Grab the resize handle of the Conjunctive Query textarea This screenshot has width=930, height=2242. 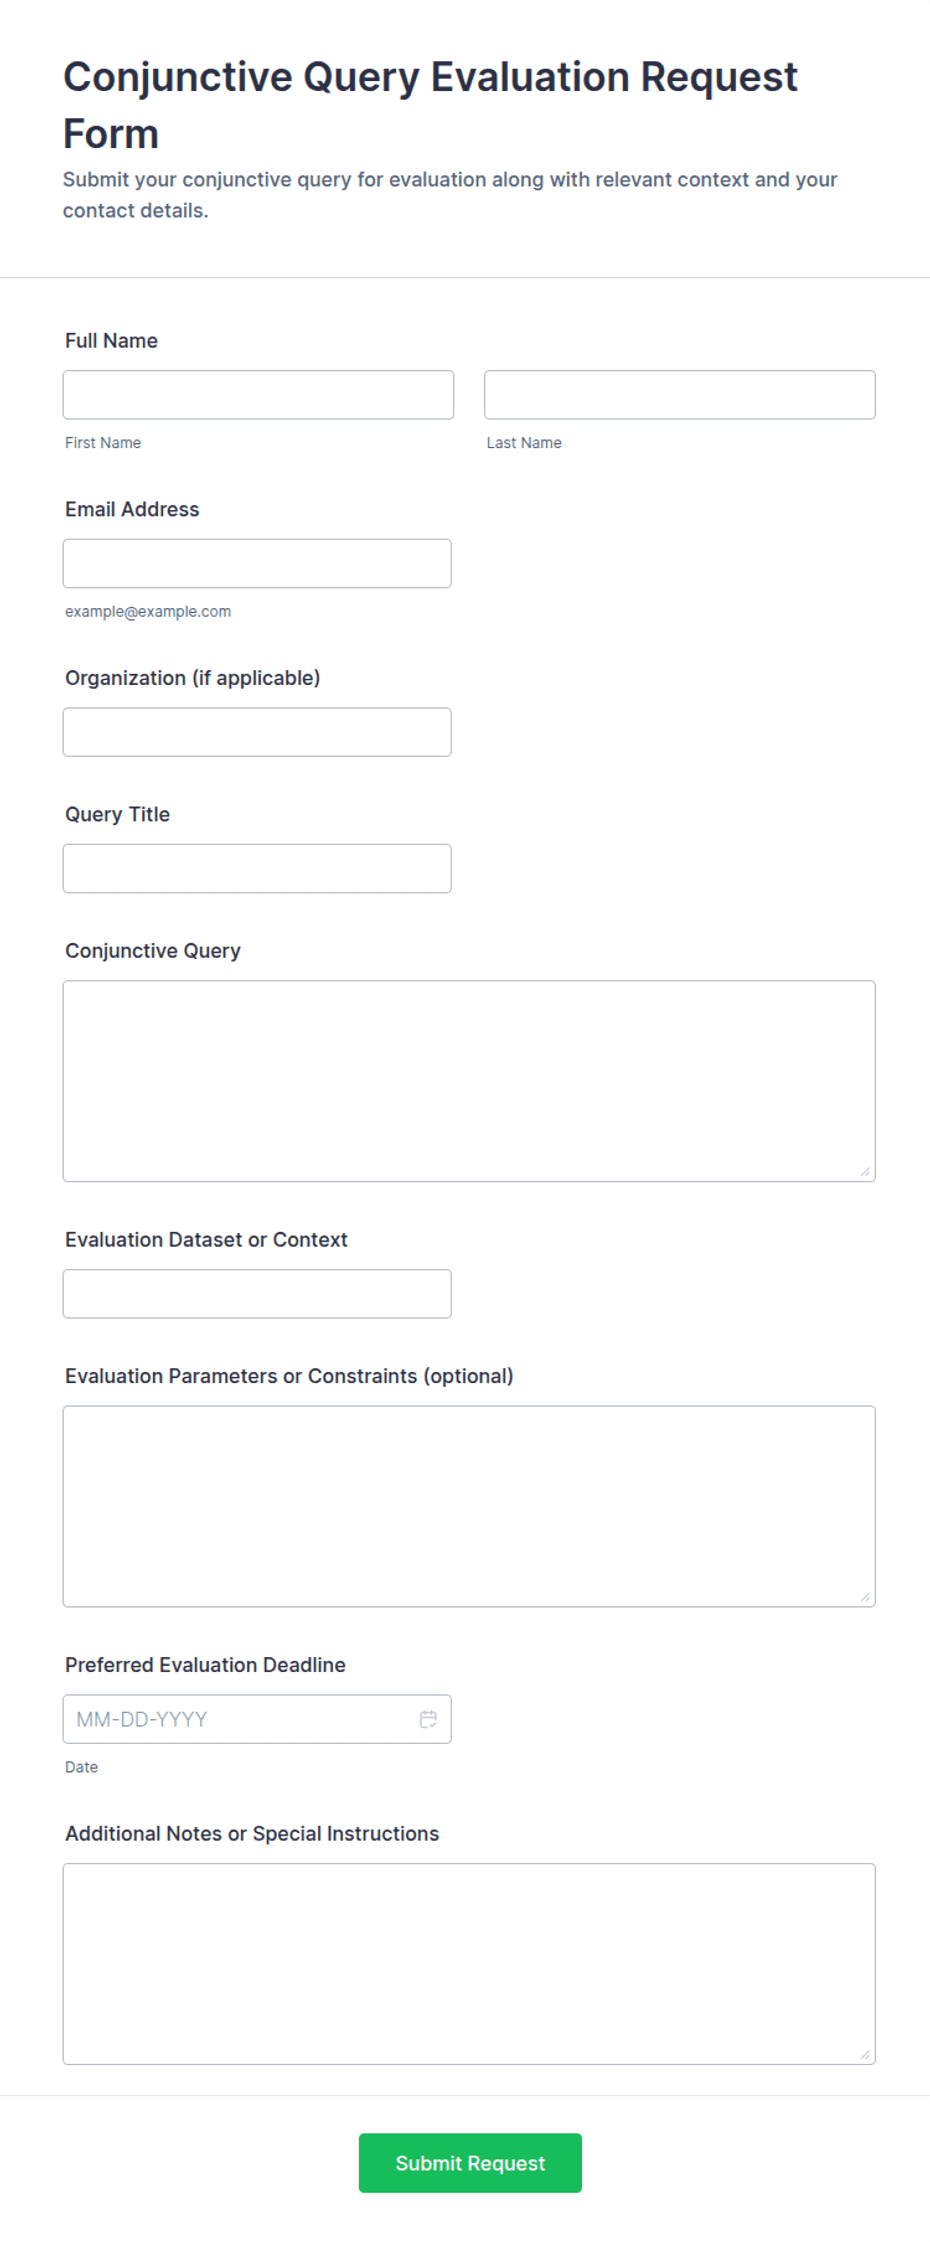tap(866, 1172)
